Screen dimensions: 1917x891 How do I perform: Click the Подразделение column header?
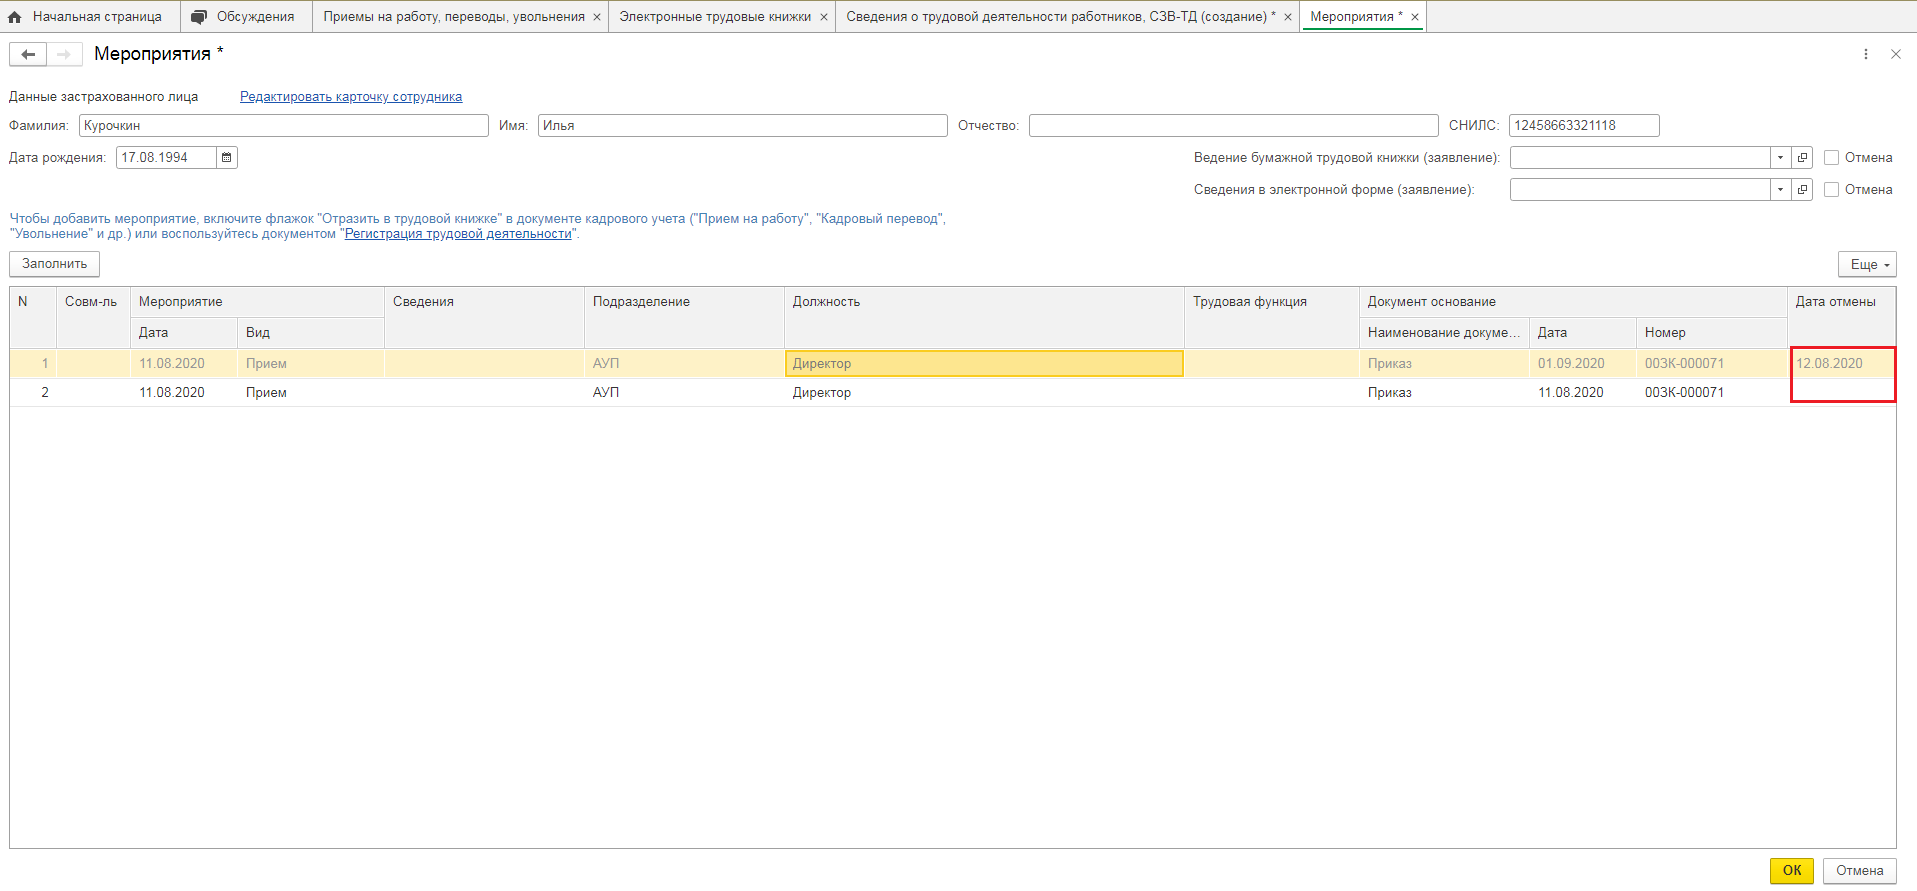click(x=684, y=317)
